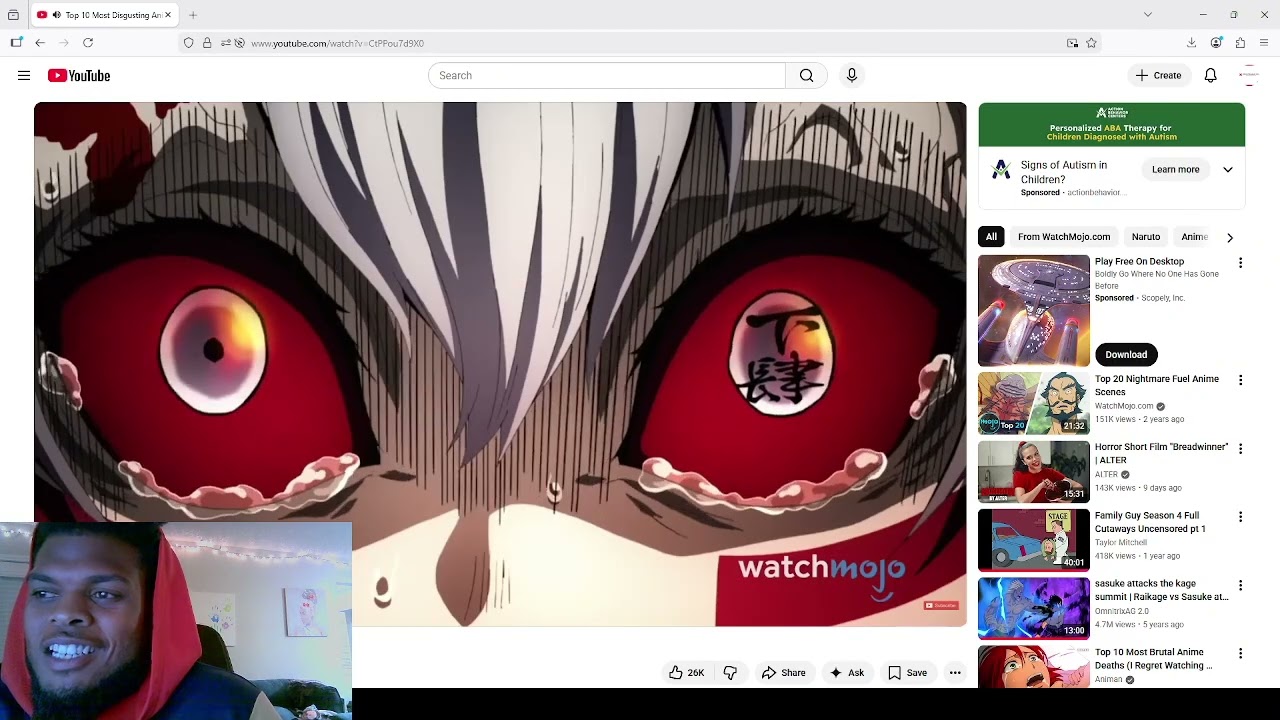Select the Naruto filter chip
The width and height of the screenshot is (1280, 720).
click(x=1146, y=237)
